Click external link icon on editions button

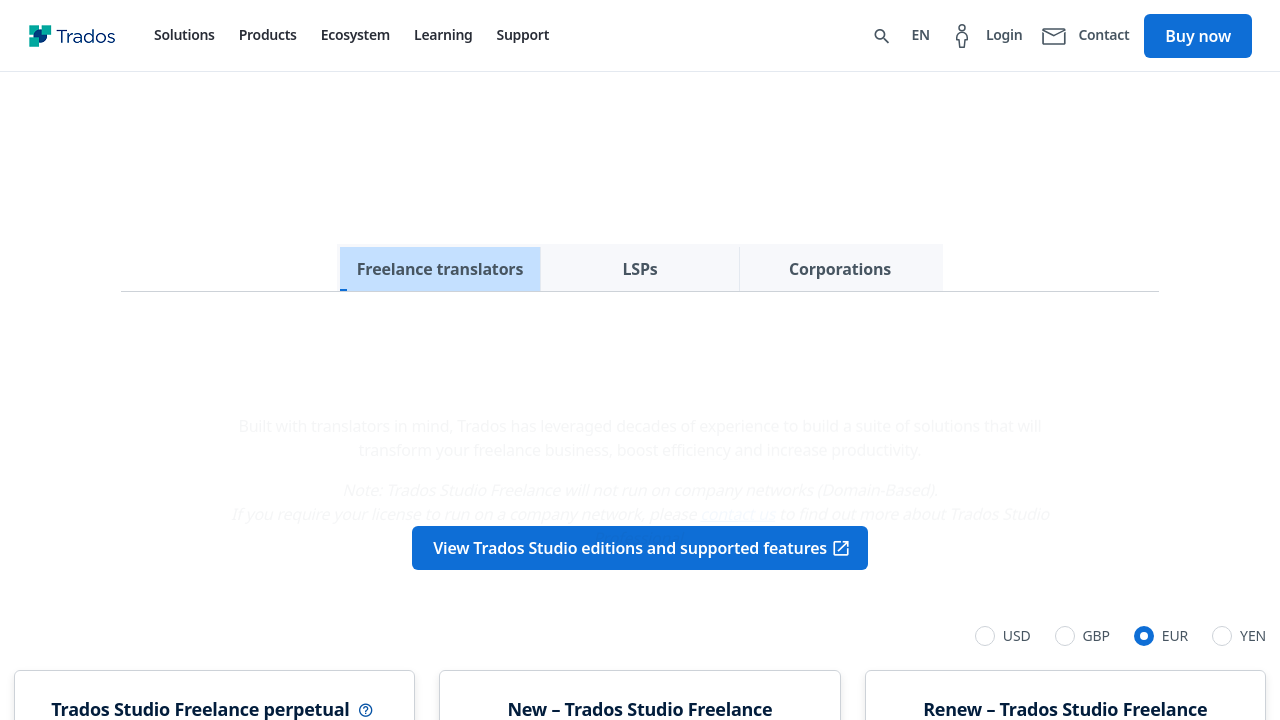point(841,548)
